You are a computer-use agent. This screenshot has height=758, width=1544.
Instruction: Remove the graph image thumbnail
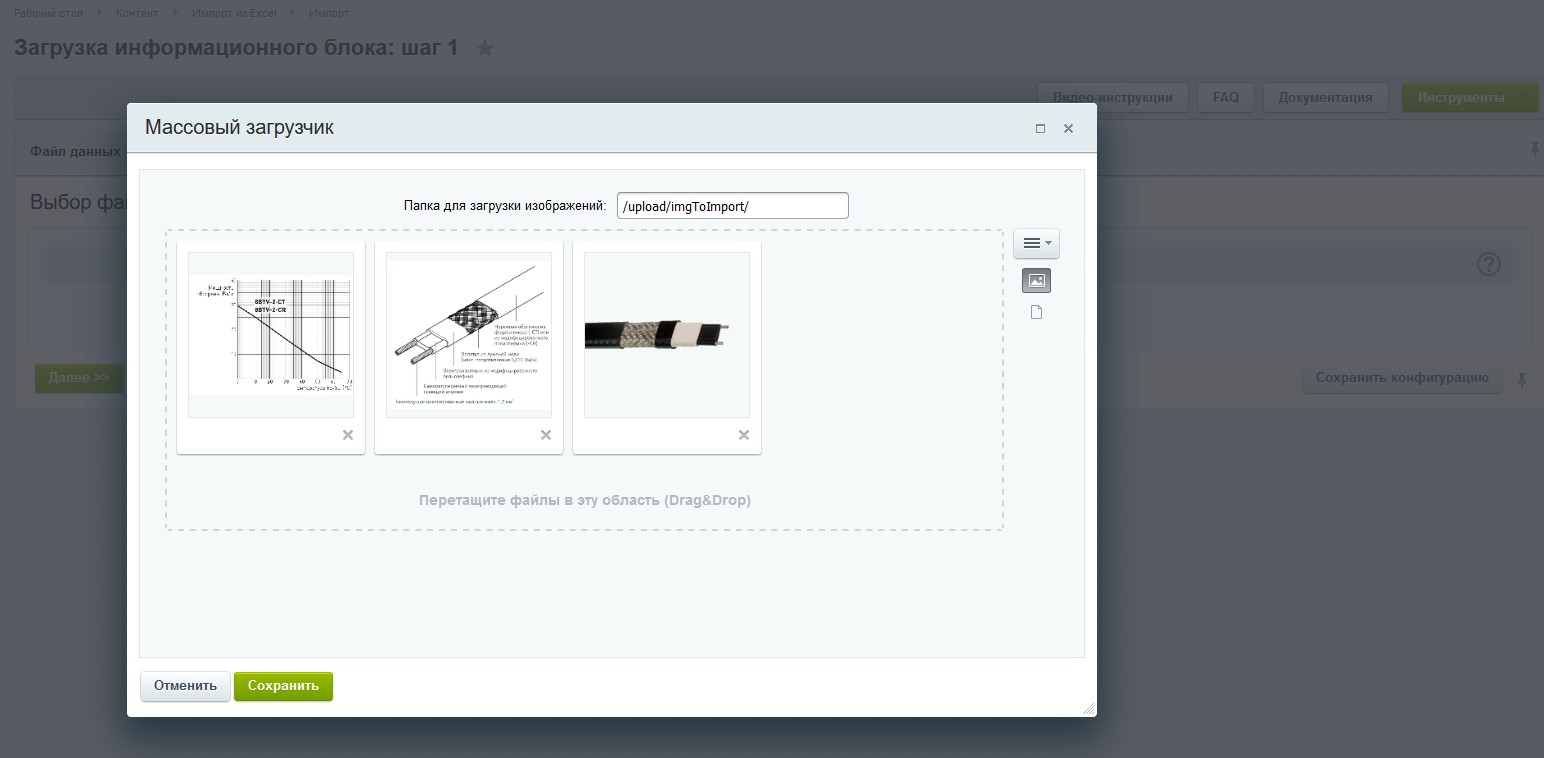coord(348,435)
